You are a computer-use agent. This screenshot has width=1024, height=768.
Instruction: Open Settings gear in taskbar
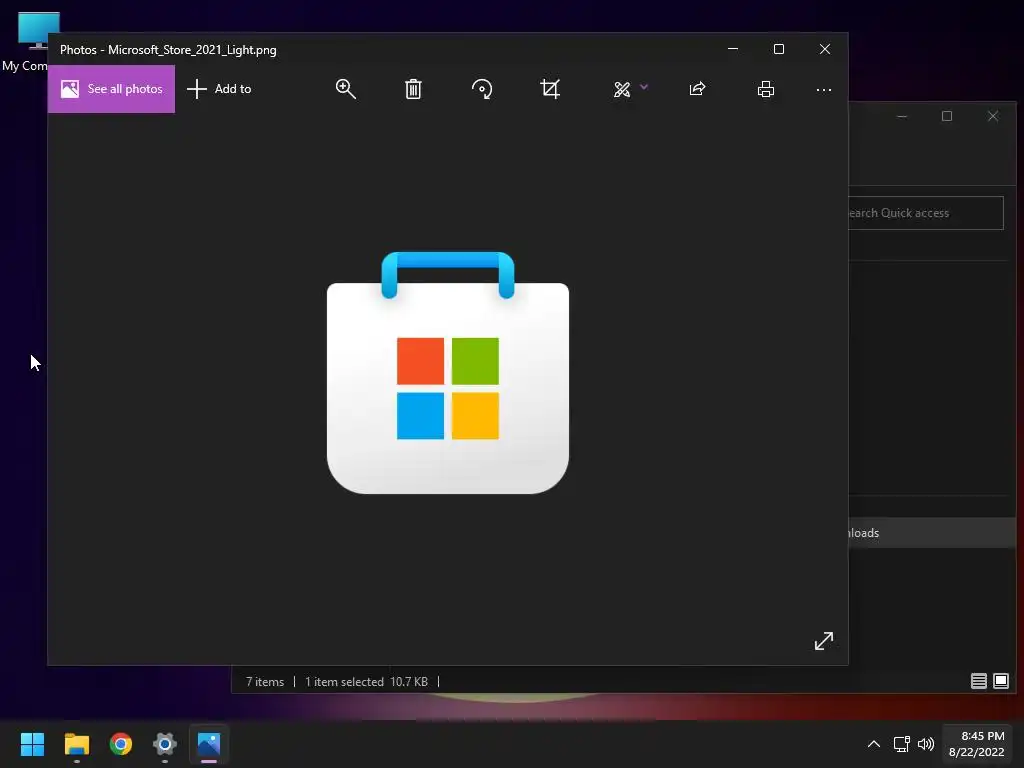click(165, 744)
